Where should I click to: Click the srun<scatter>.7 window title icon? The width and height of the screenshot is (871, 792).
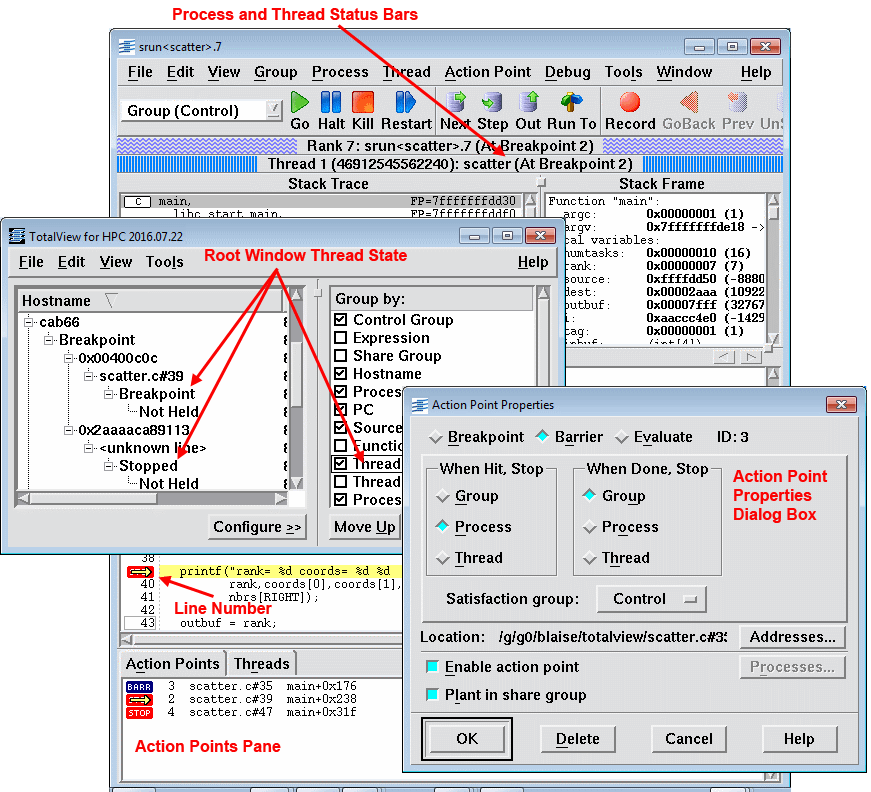point(127,47)
